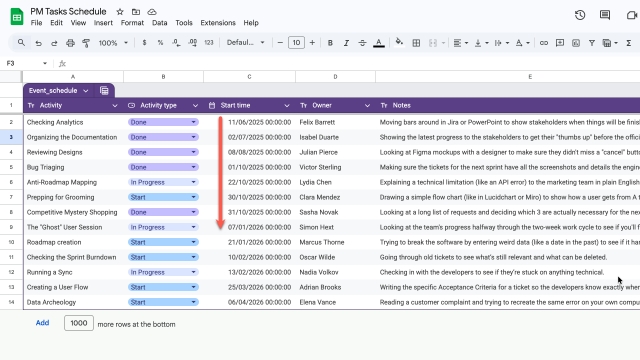This screenshot has height=360, width=640.
Task: Open the borders menu
Action: 416,42
